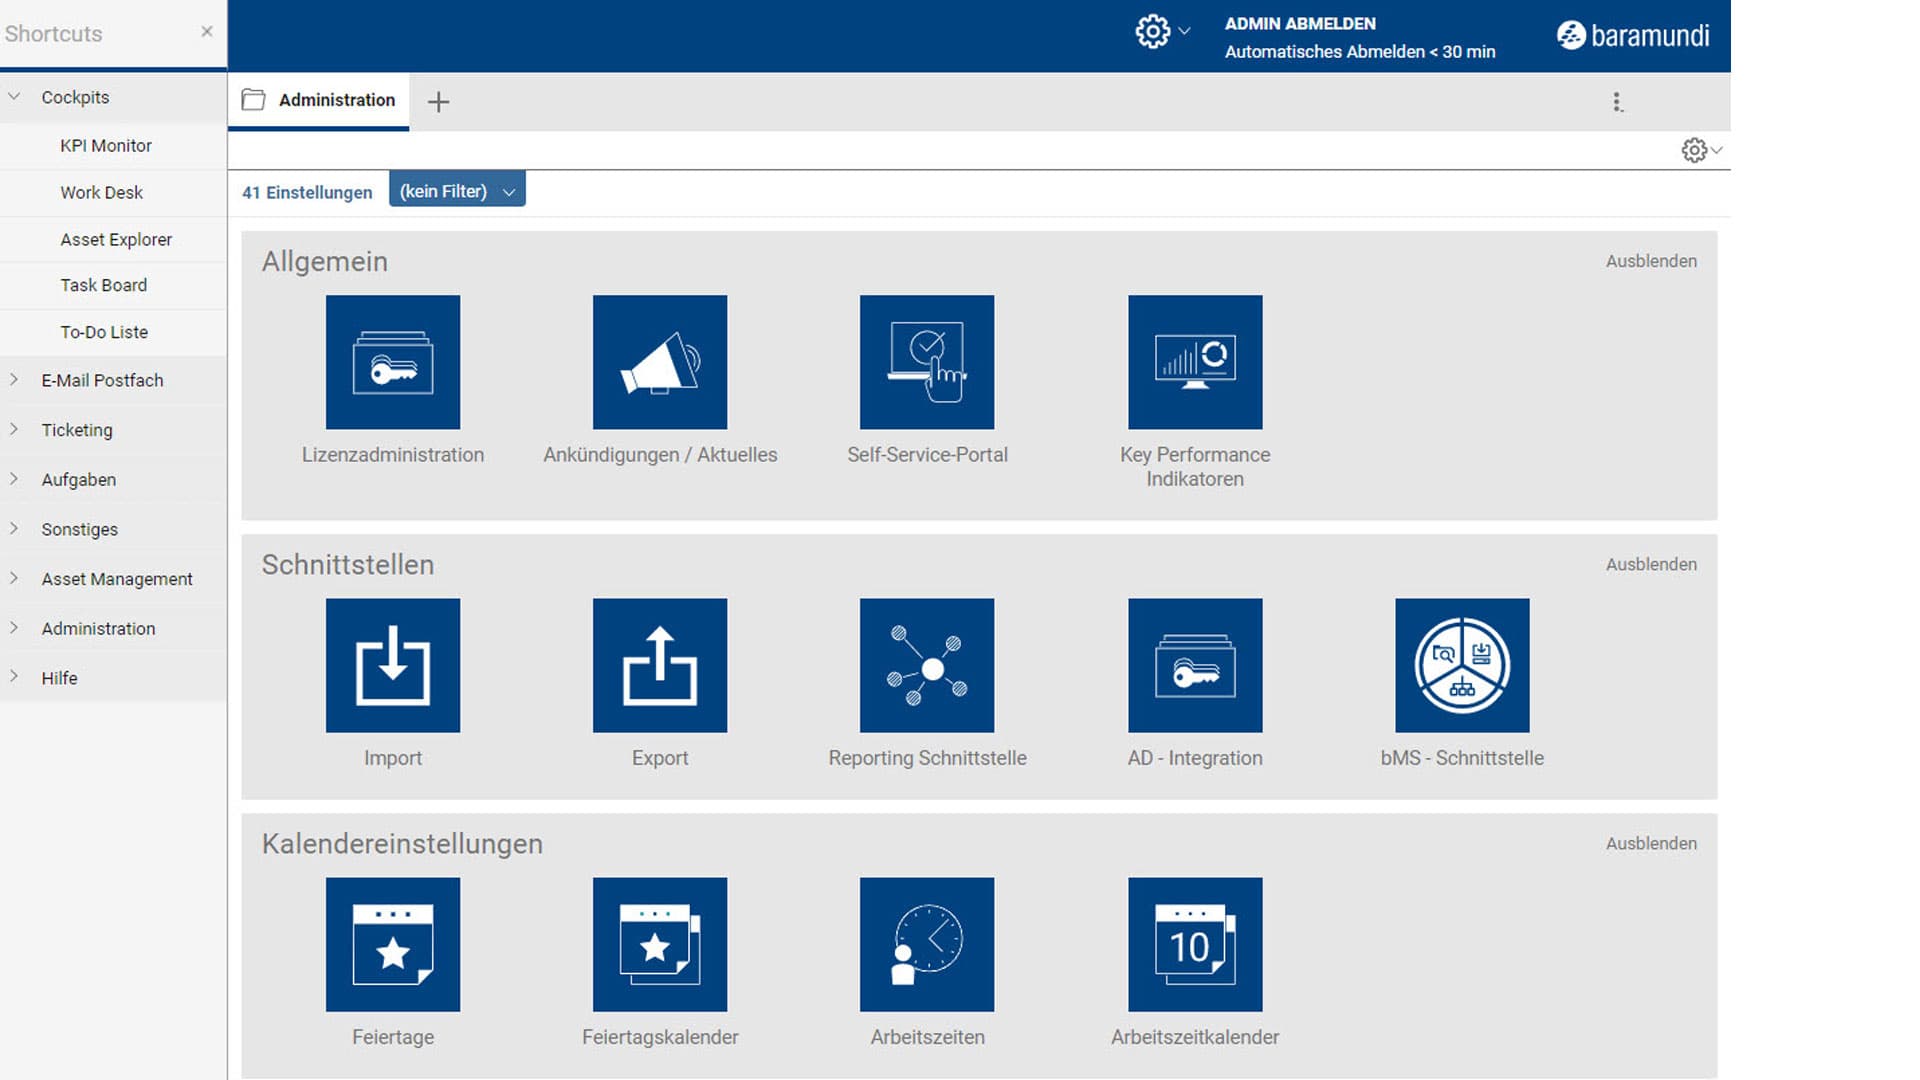This screenshot has height=1080, width=1920.
Task: Open KPI Monitor in sidebar
Action: [x=106, y=146]
